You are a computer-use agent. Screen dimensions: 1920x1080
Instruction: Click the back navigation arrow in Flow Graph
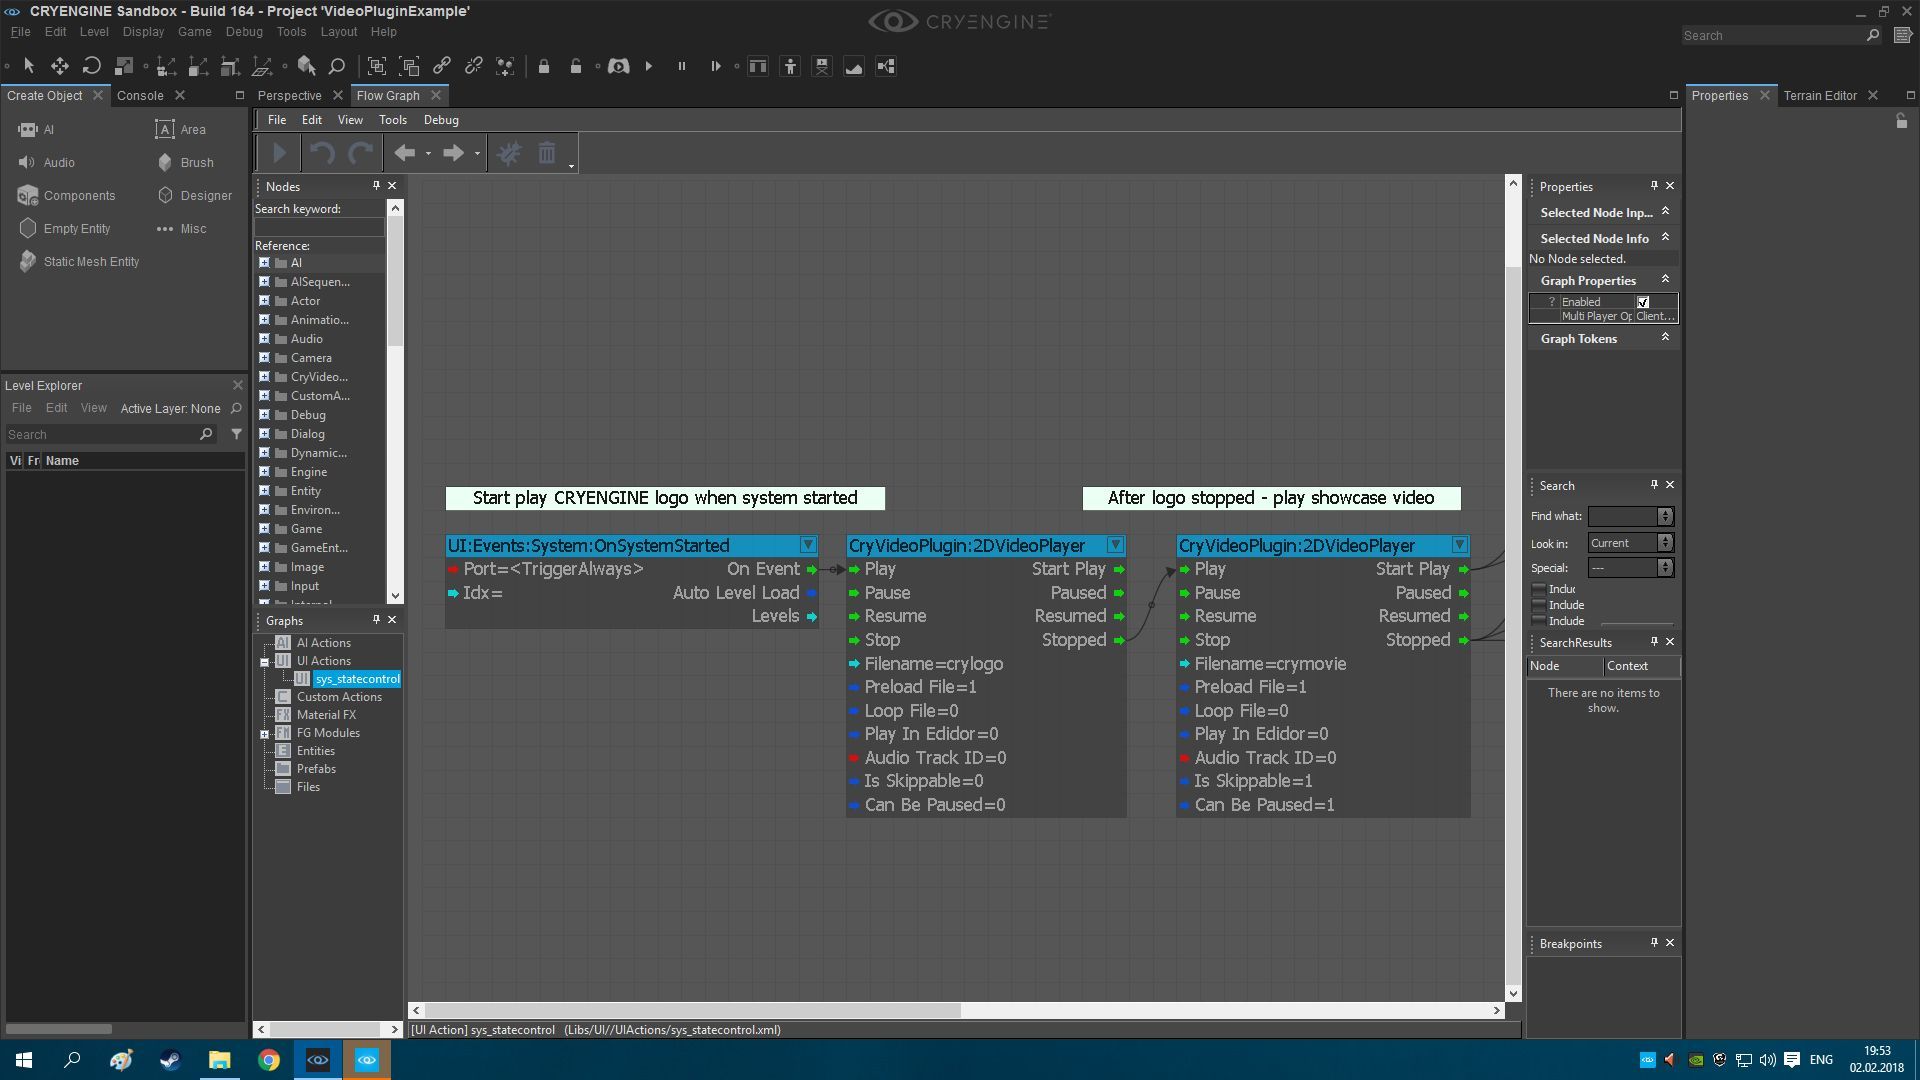tap(404, 153)
